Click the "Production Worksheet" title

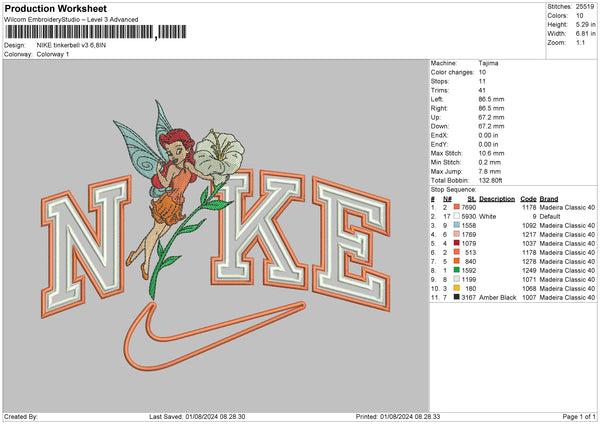[55, 8]
